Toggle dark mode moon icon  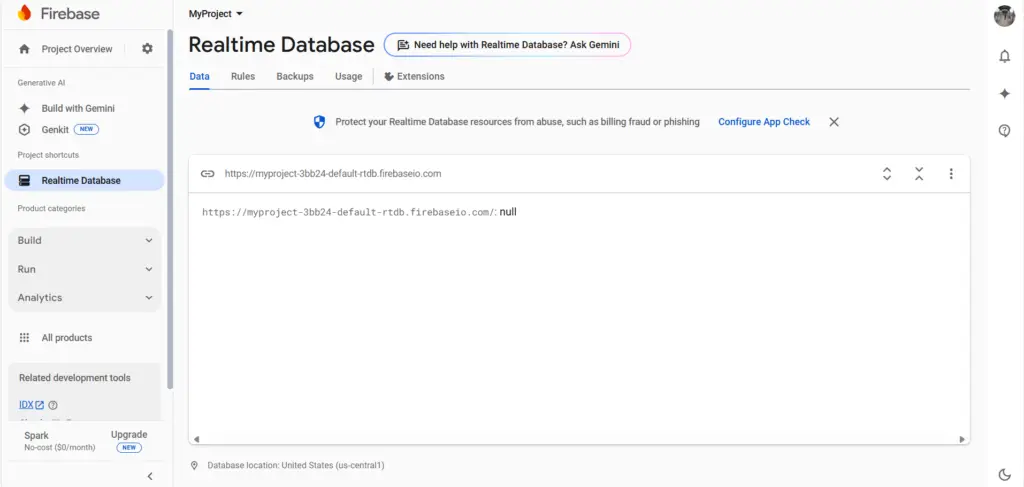tap(1004, 475)
